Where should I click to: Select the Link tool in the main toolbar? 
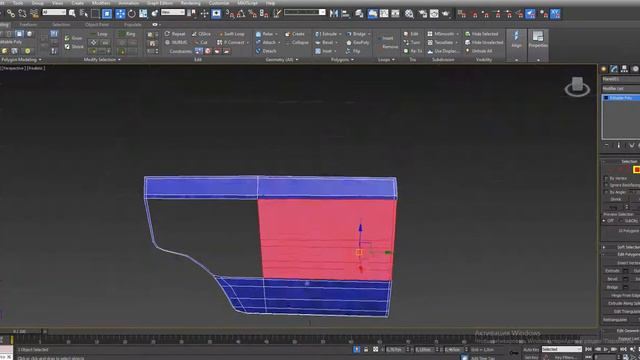coord(11,14)
